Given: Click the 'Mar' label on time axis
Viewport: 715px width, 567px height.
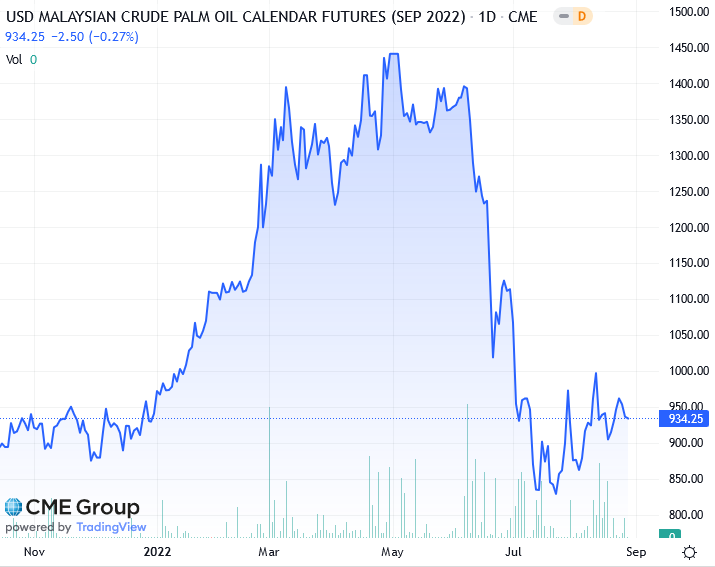Looking at the screenshot, I should pos(268,551).
